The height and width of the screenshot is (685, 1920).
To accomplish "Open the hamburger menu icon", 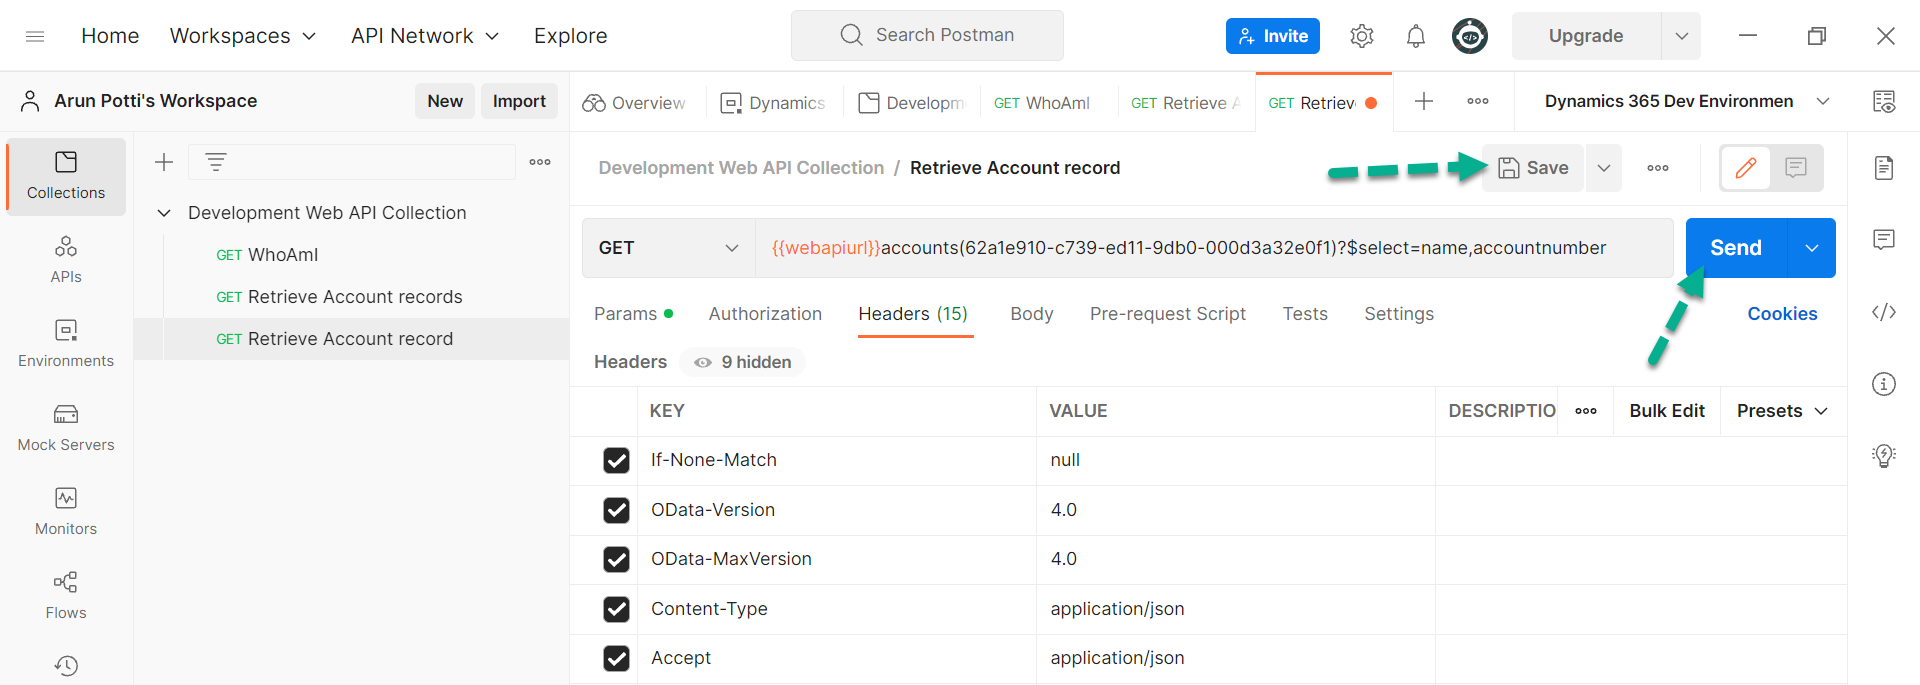I will click(35, 36).
